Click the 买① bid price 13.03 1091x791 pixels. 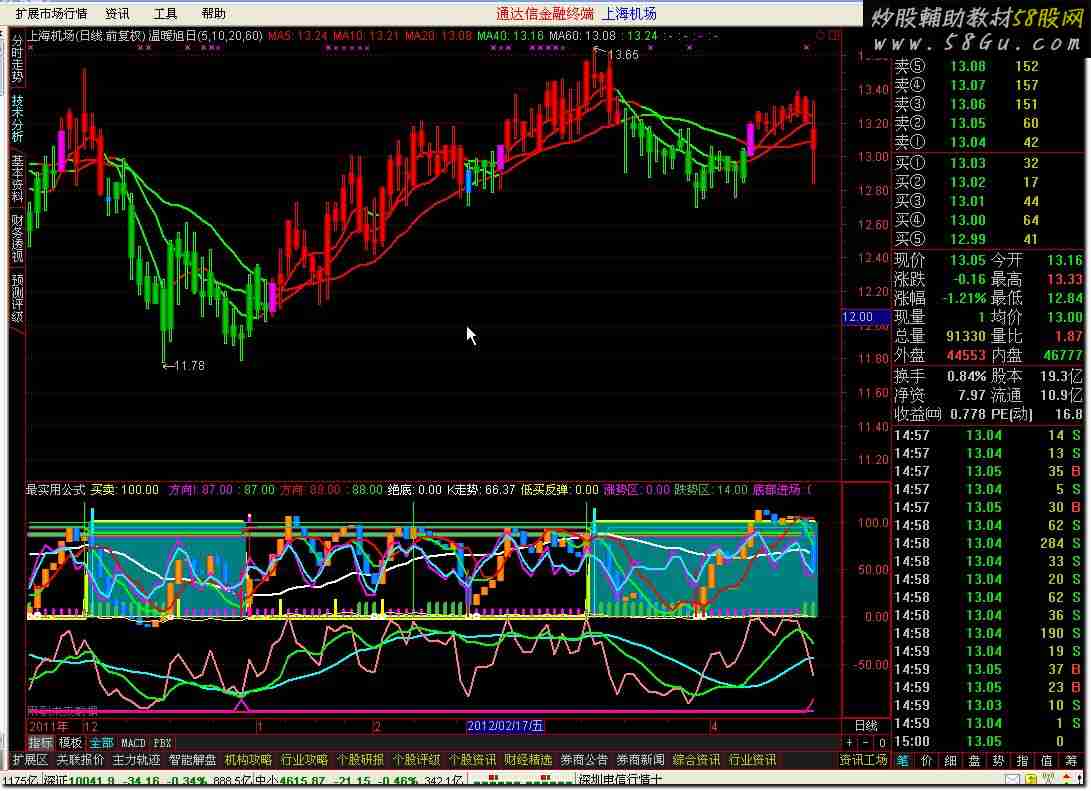[x=968, y=163]
